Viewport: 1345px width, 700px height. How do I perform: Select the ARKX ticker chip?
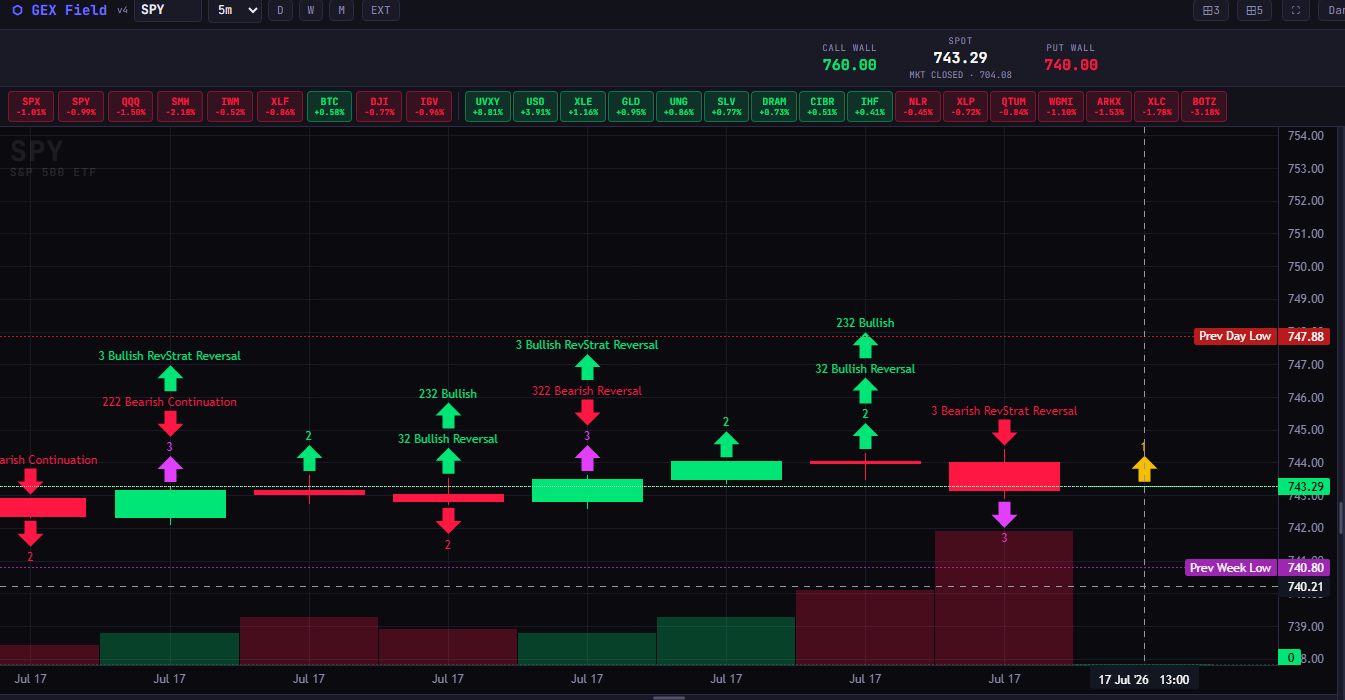click(1109, 106)
